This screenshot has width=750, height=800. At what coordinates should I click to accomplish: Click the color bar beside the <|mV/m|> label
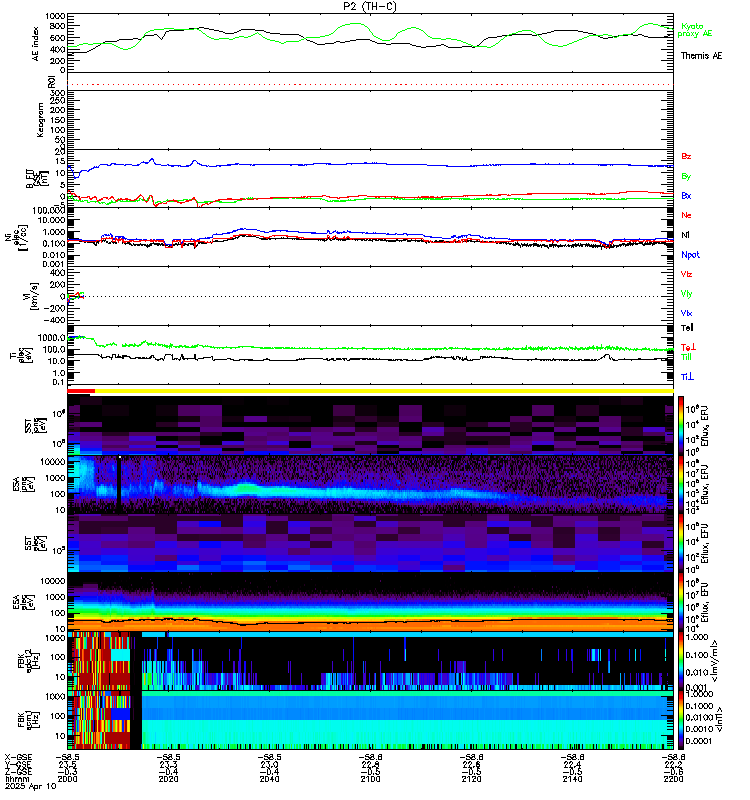tap(681, 661)
